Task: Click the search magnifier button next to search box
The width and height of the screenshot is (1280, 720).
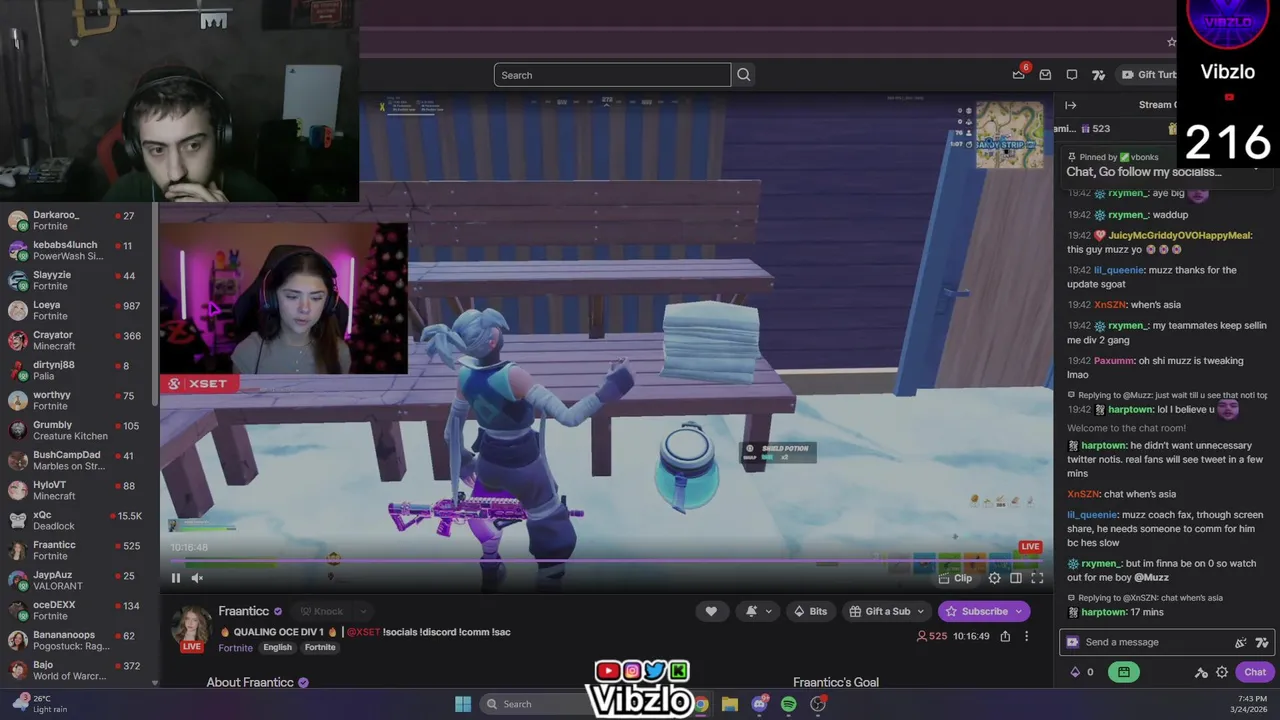Action: click(743, 75)
